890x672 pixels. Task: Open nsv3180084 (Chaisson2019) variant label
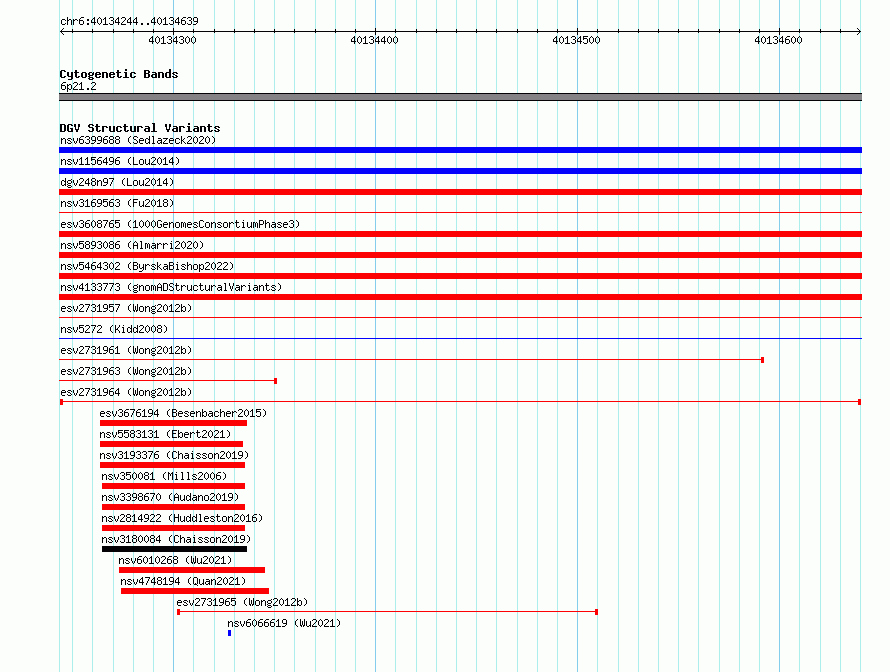pos(176,539)
